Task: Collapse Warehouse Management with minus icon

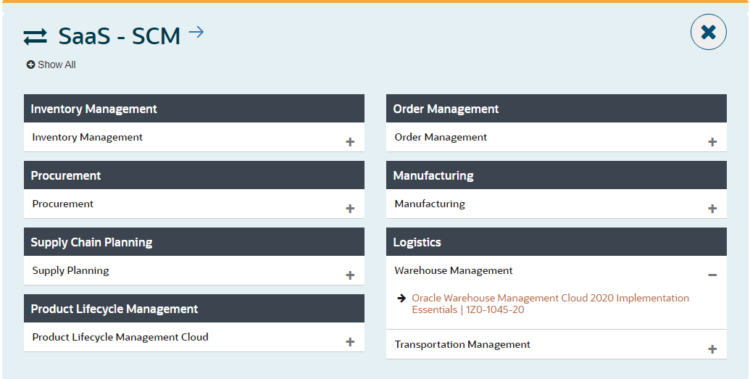Action: pyautogui.click(x=712, y=275)
